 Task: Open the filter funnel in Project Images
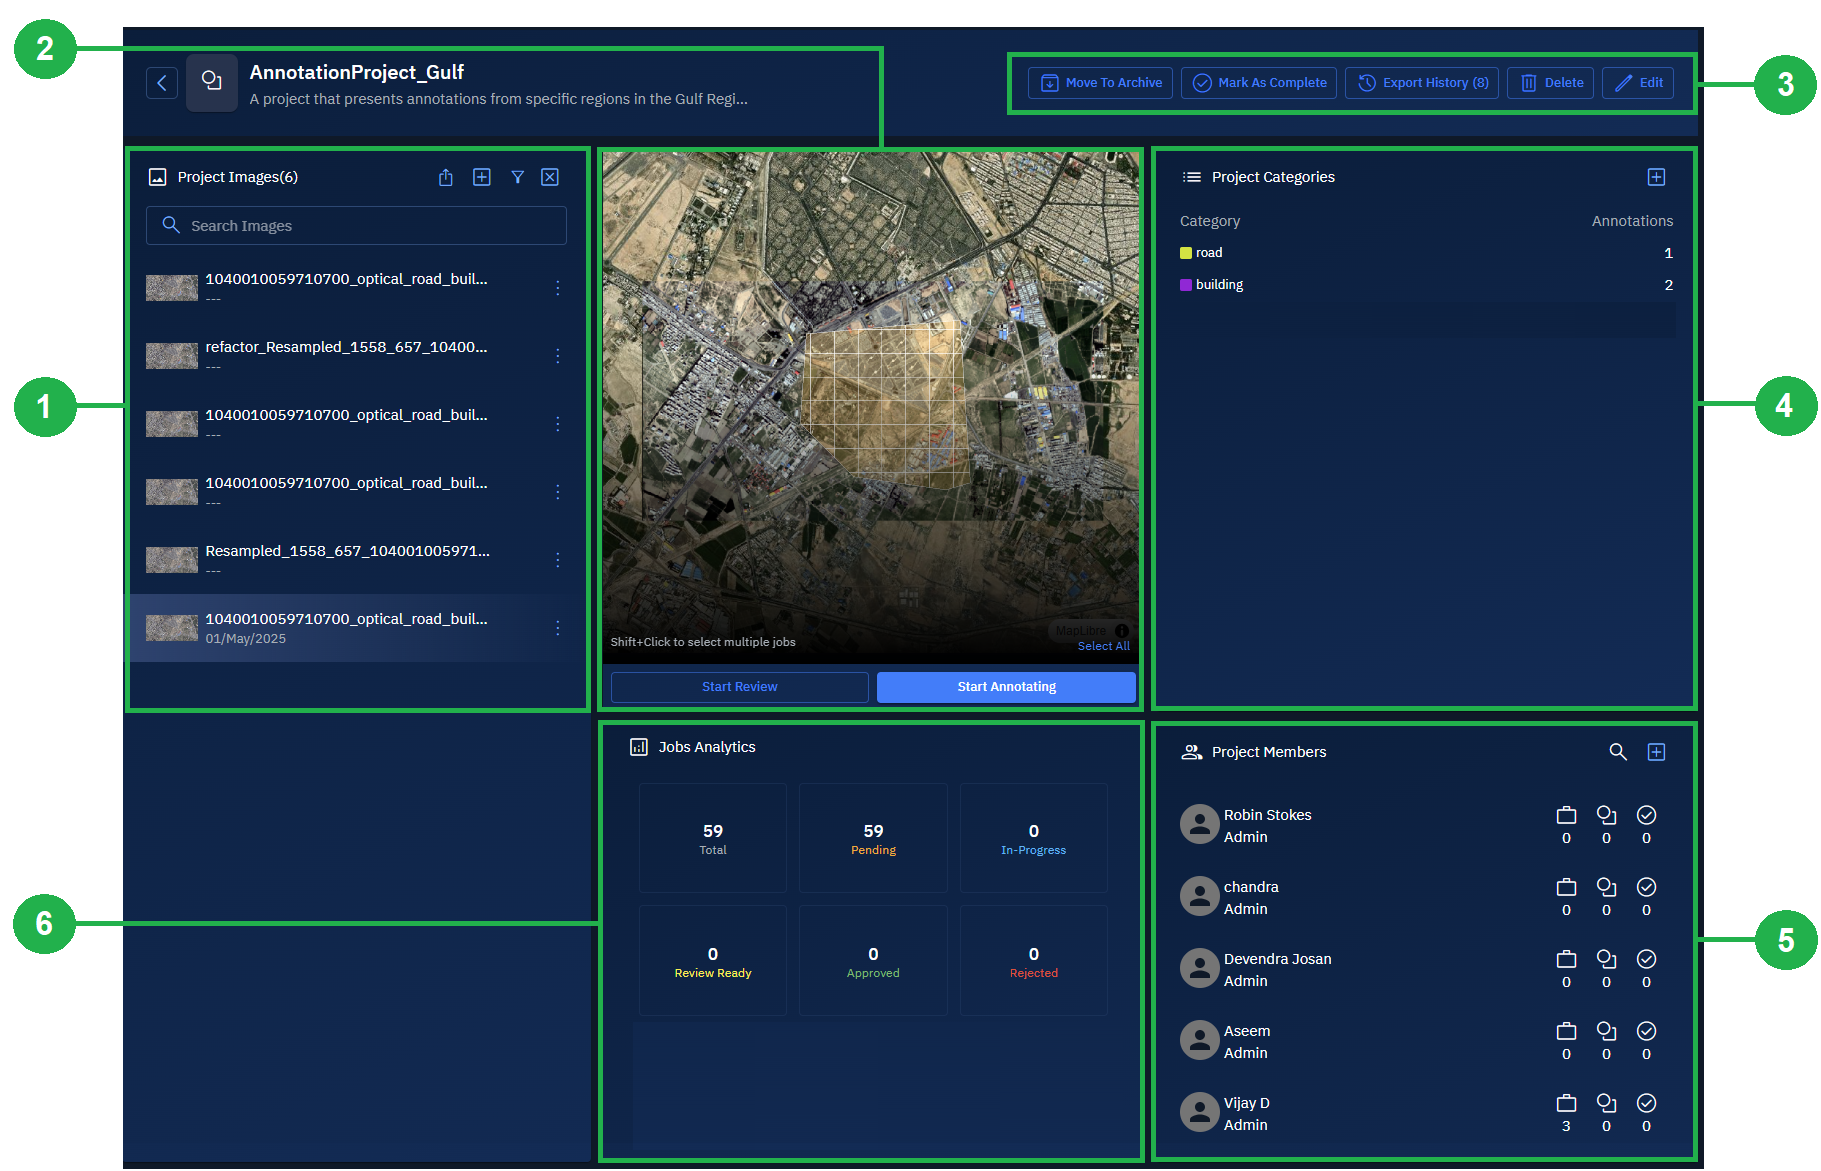click(x=518, y=177)
